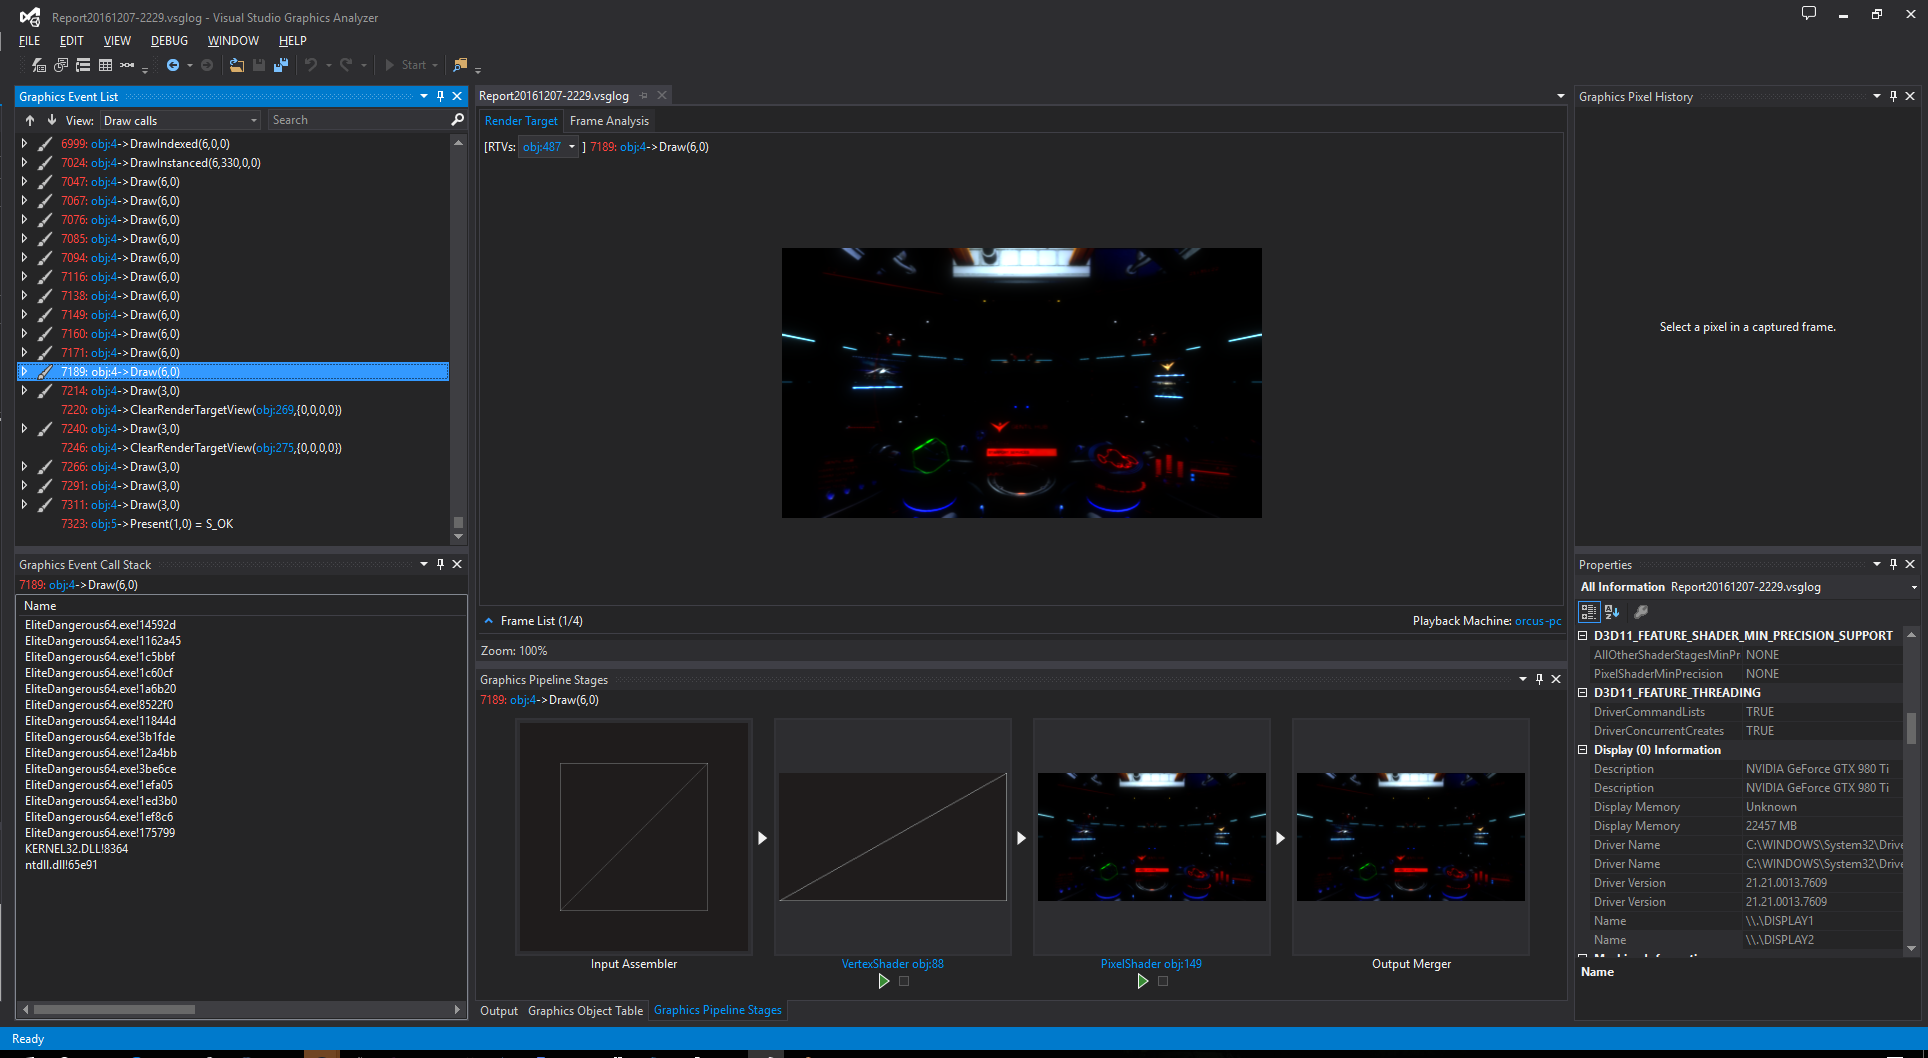Switch to the Output tab
This screenshot has width=1928, height=1058.
pos(499,1011)
